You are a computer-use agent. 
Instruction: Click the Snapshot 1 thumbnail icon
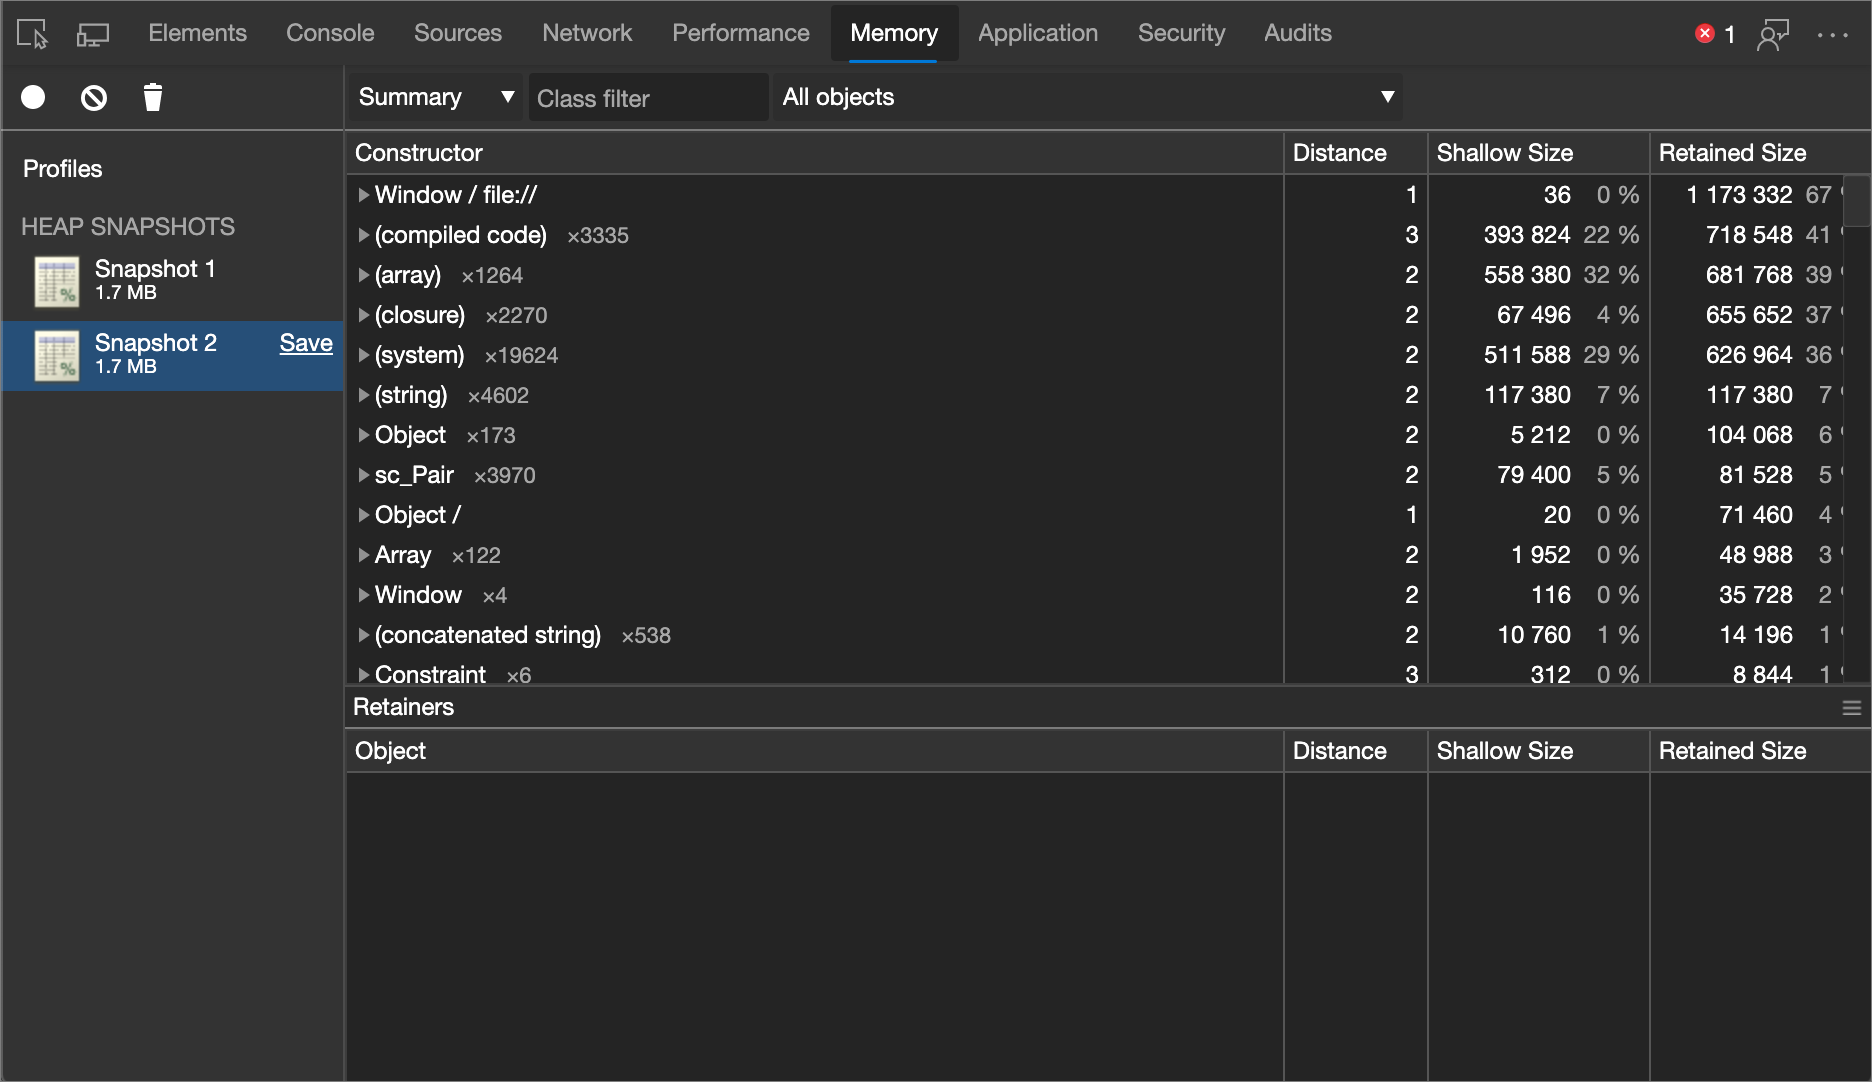(x=57, y=281)
